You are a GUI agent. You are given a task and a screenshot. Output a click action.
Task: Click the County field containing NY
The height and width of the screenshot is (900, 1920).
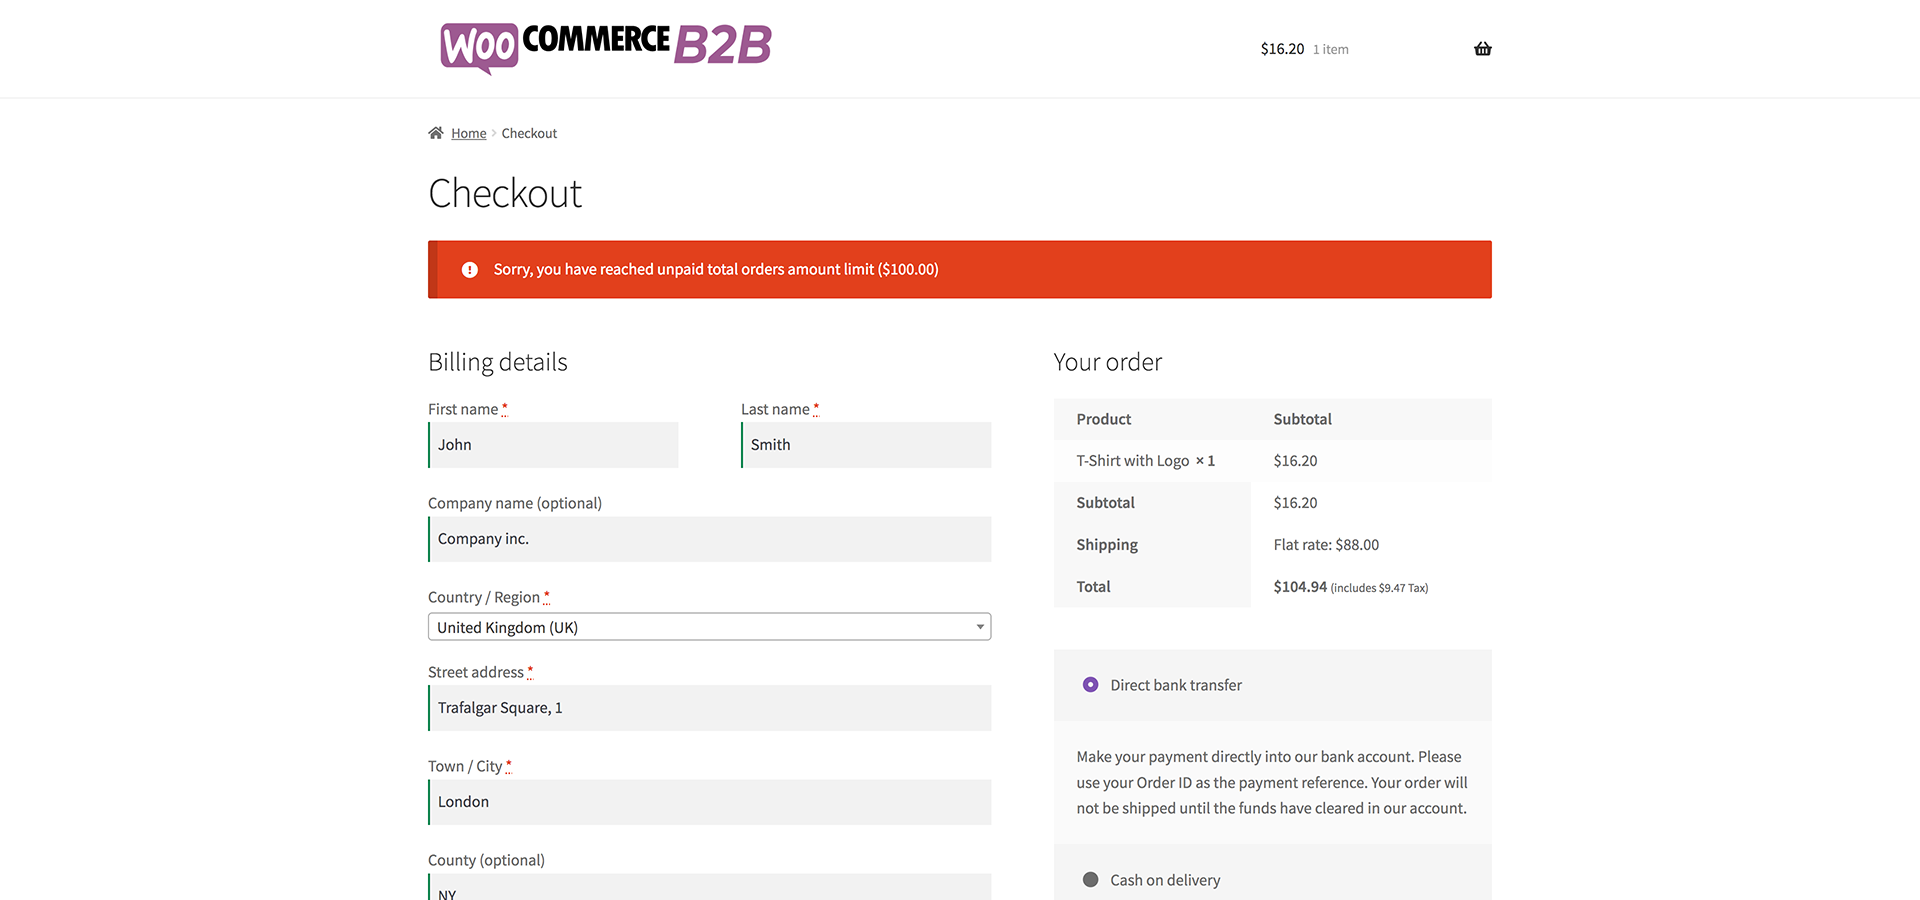(x=710, y=888)
